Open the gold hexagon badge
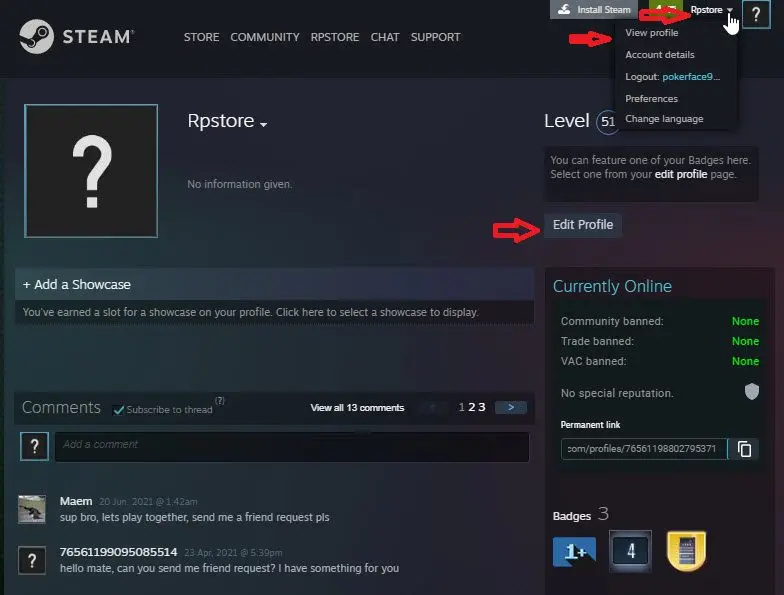784x595 pixels. 686,550
